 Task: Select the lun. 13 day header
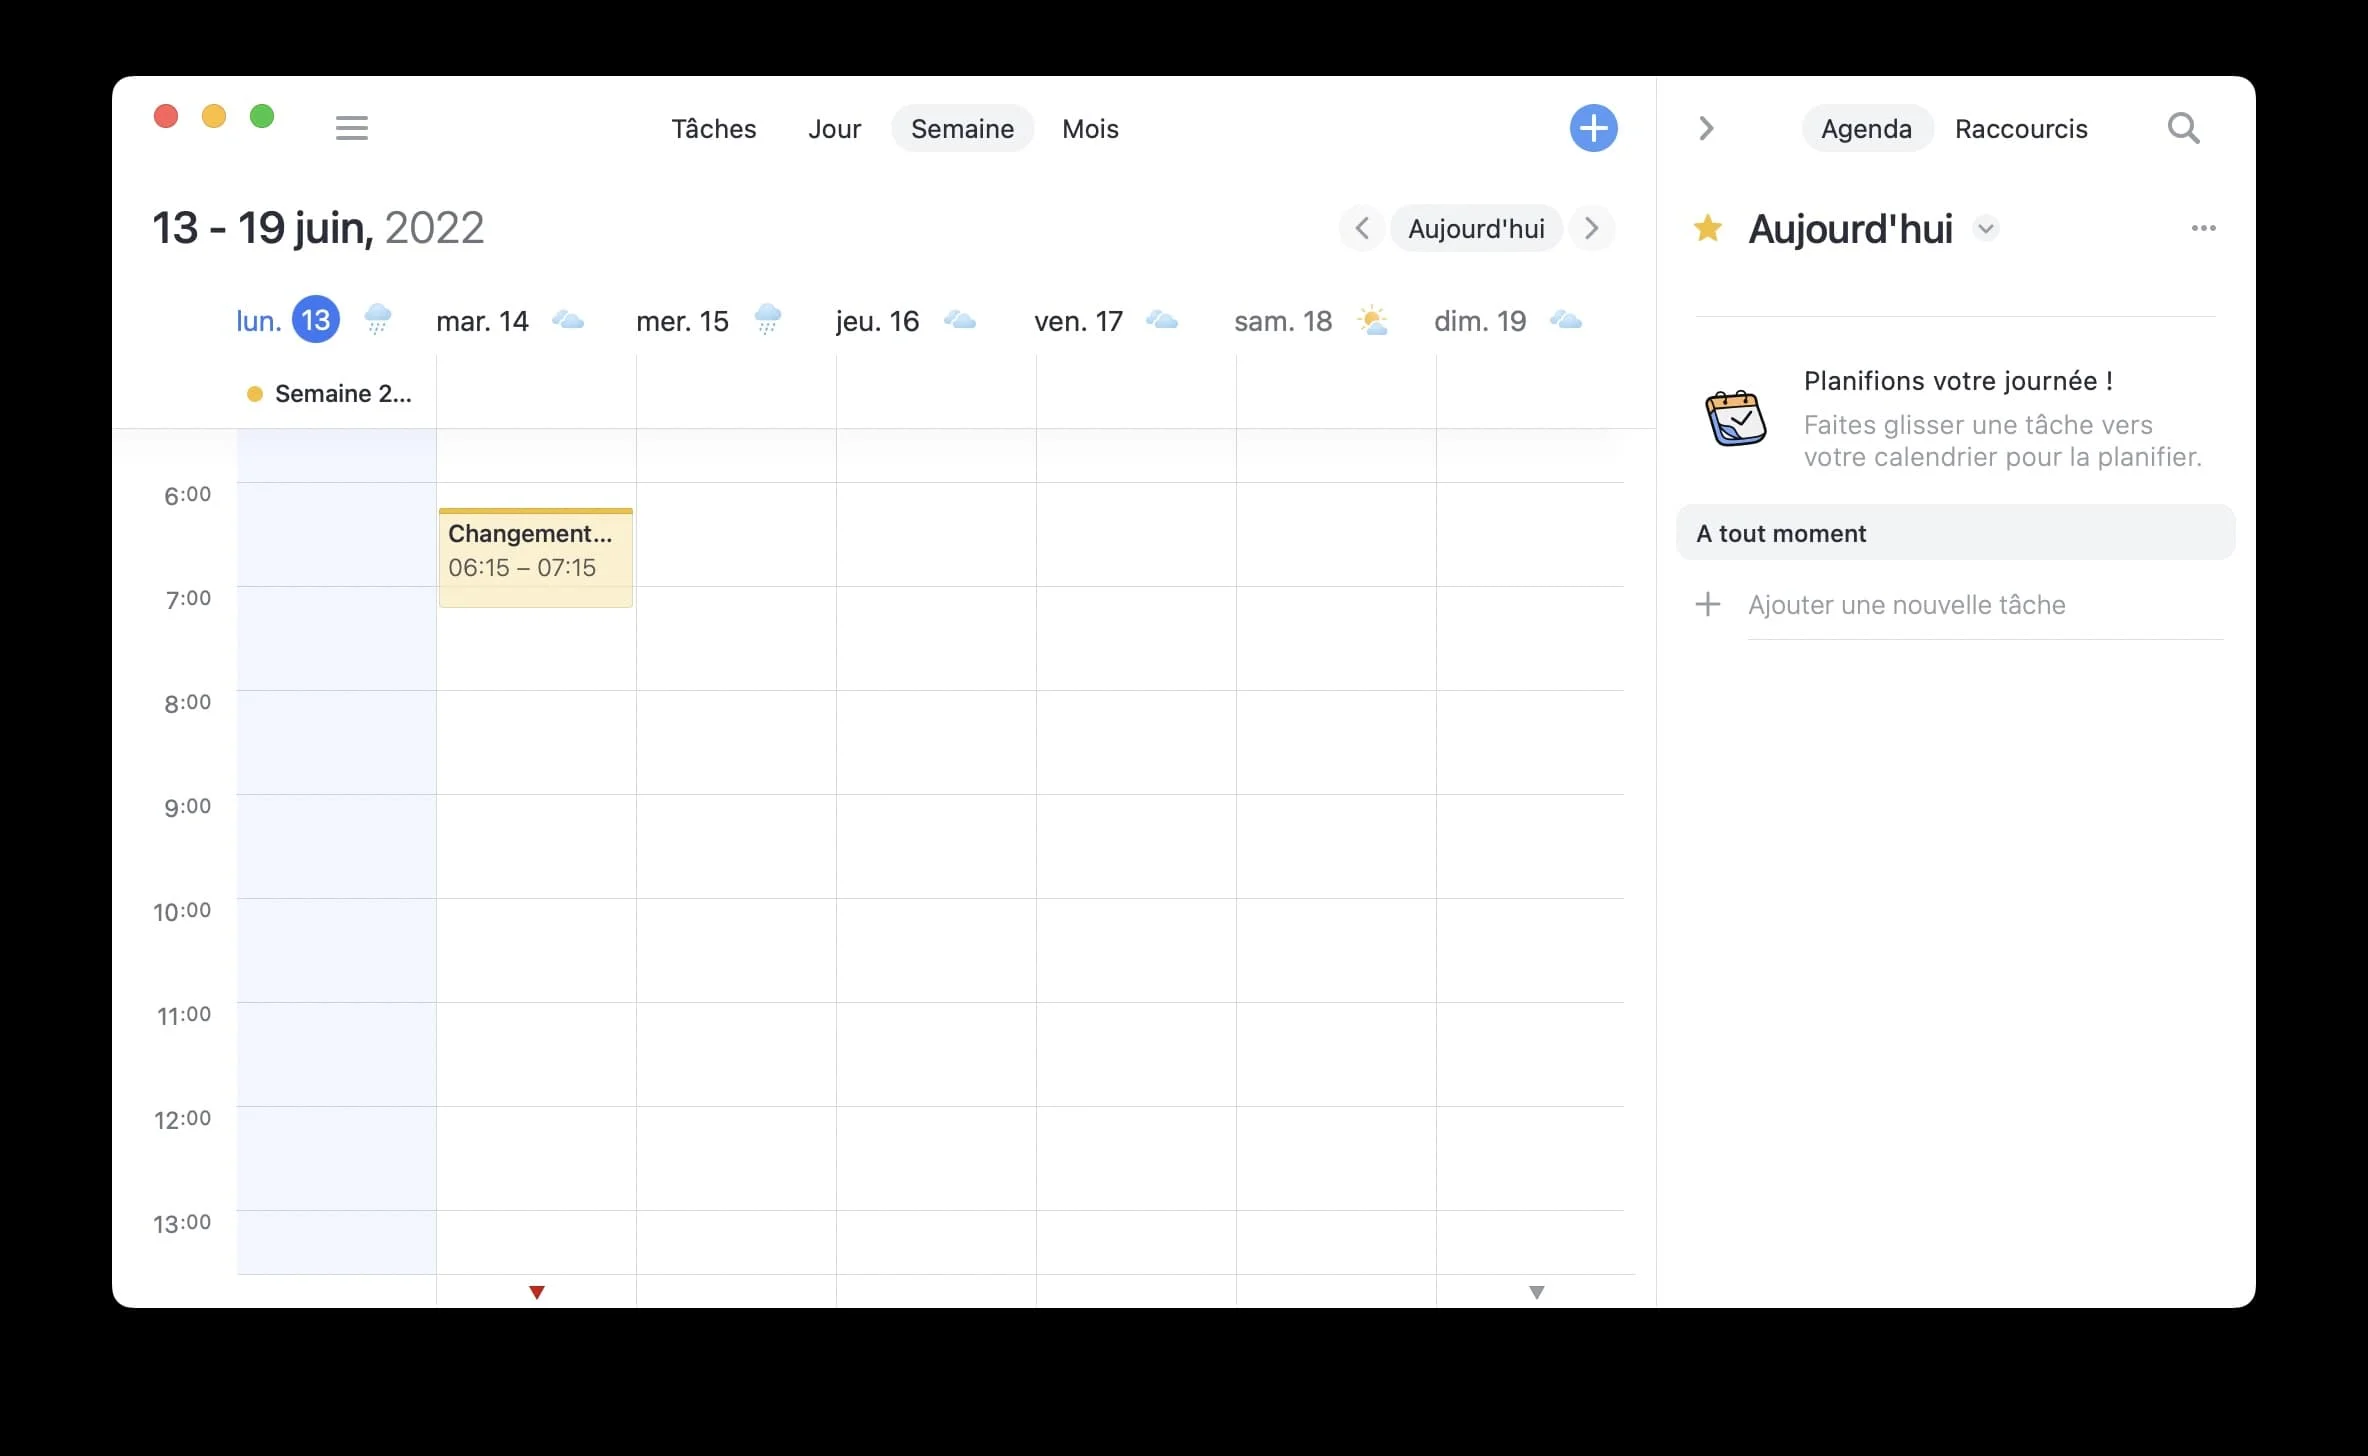[x=288, y=320]
